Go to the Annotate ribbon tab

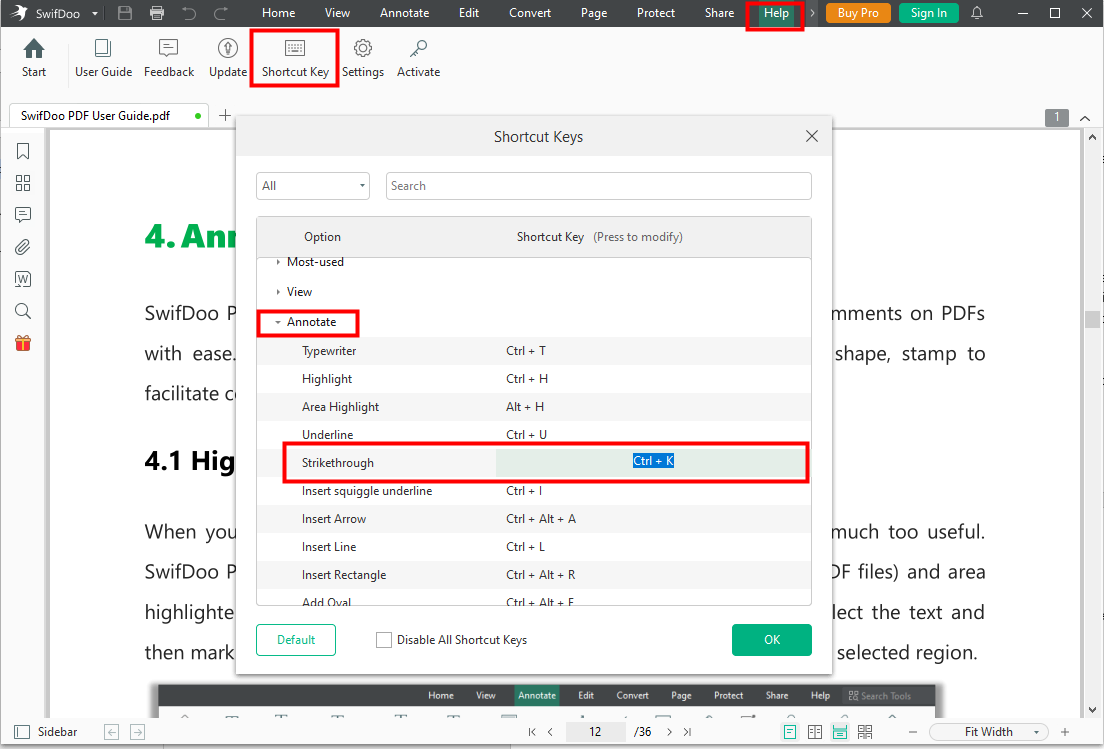click(x=405, y=13)
